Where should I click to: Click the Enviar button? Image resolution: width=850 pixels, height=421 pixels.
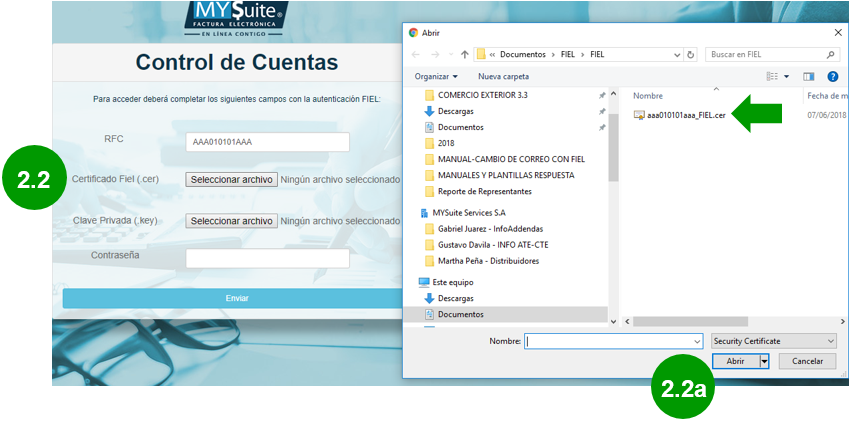[x=237, y=299]
